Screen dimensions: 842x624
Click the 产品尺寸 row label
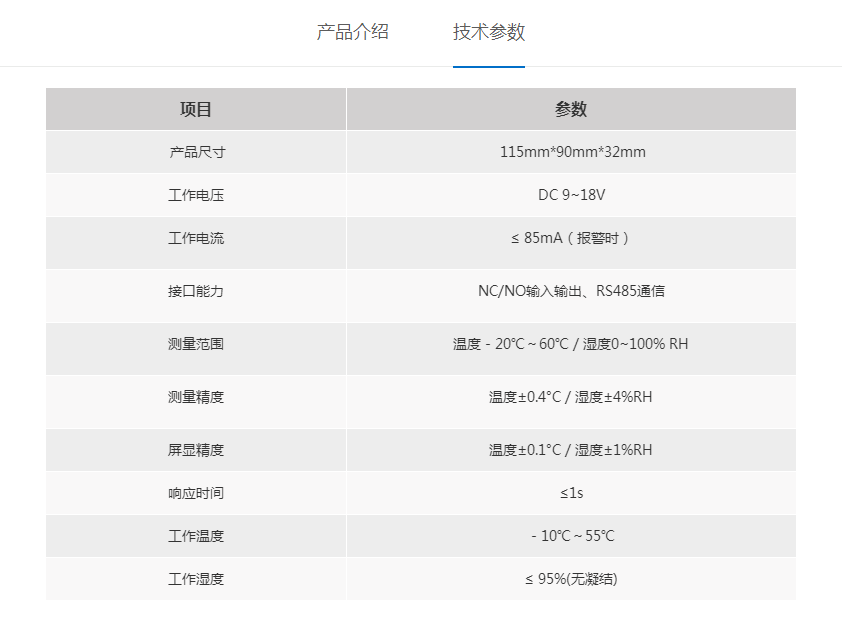(196, 153)
